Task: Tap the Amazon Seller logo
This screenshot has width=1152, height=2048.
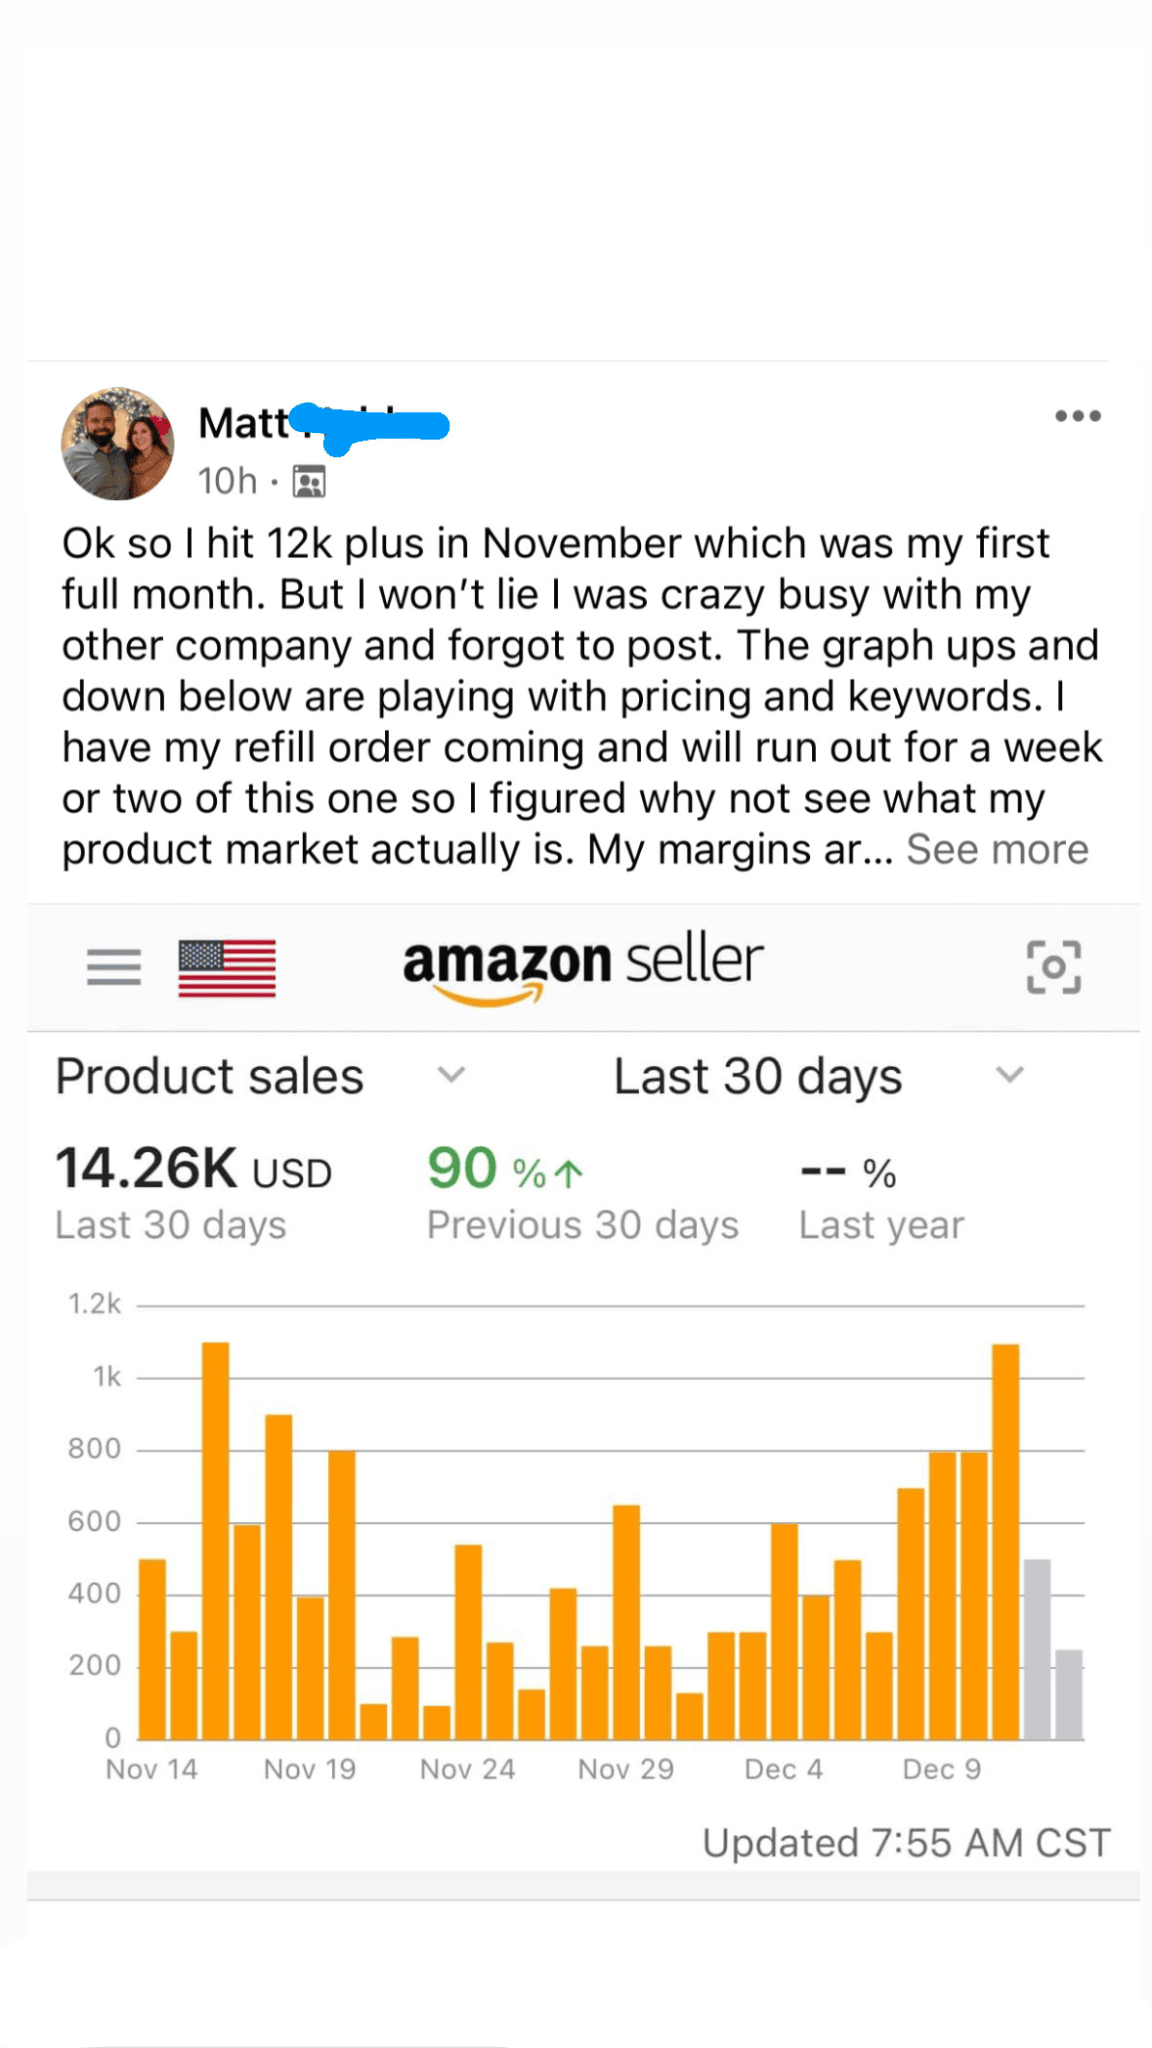Action: [583, 966]
